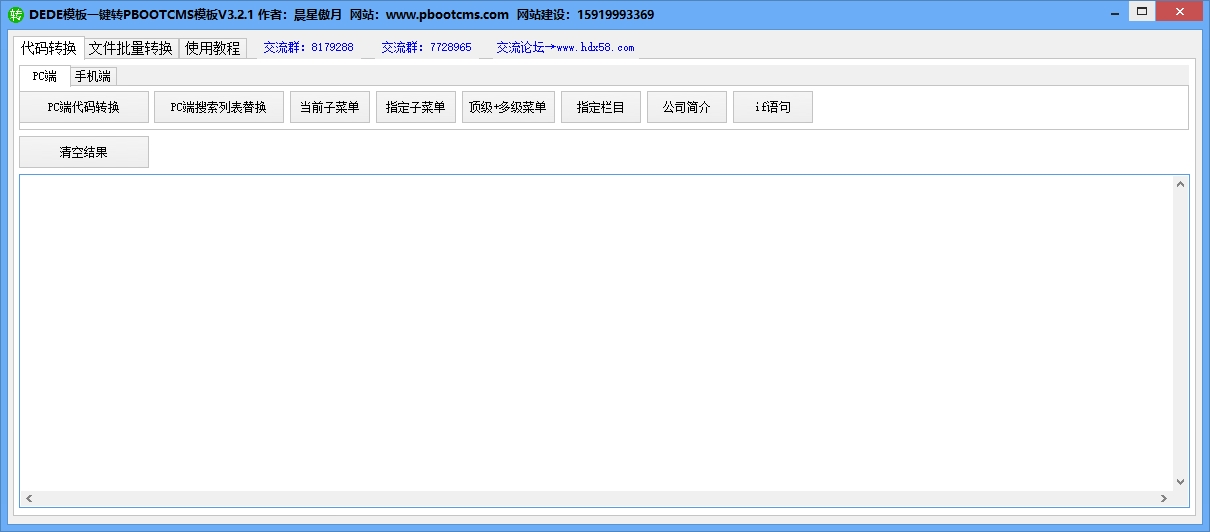Click the 交流群 7728965 link
Viewport: 1210px width, 532px height.
(426, 48)
